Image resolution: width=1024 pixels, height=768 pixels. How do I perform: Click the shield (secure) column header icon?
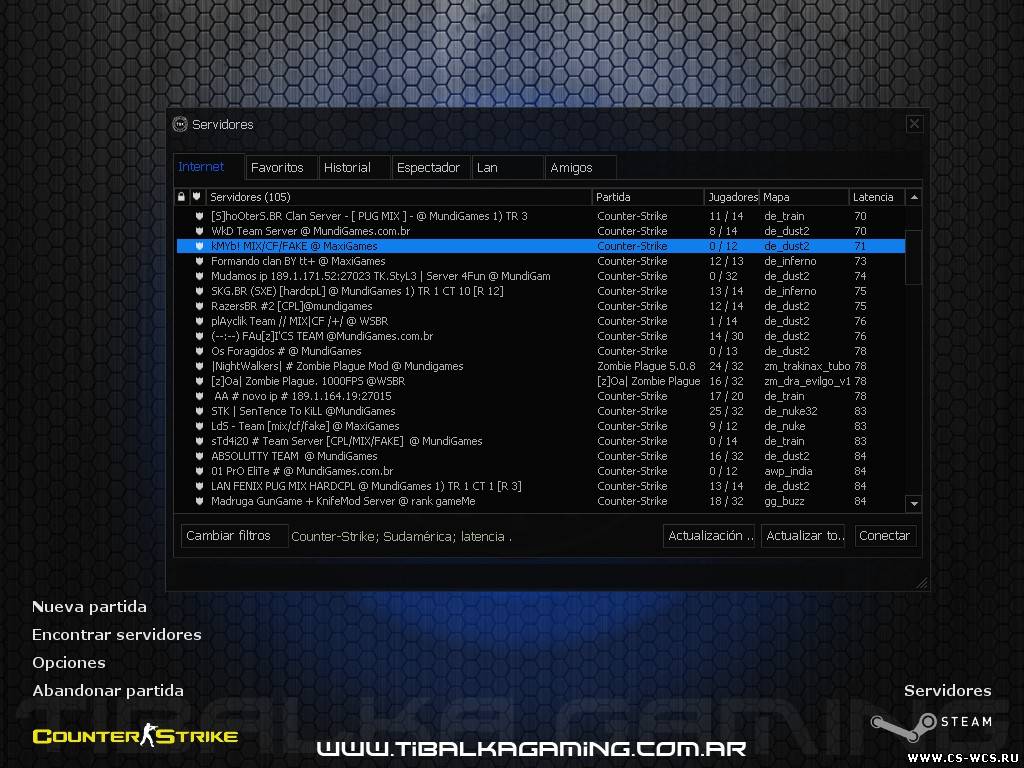pyautogui.click(x=197, y=197)
